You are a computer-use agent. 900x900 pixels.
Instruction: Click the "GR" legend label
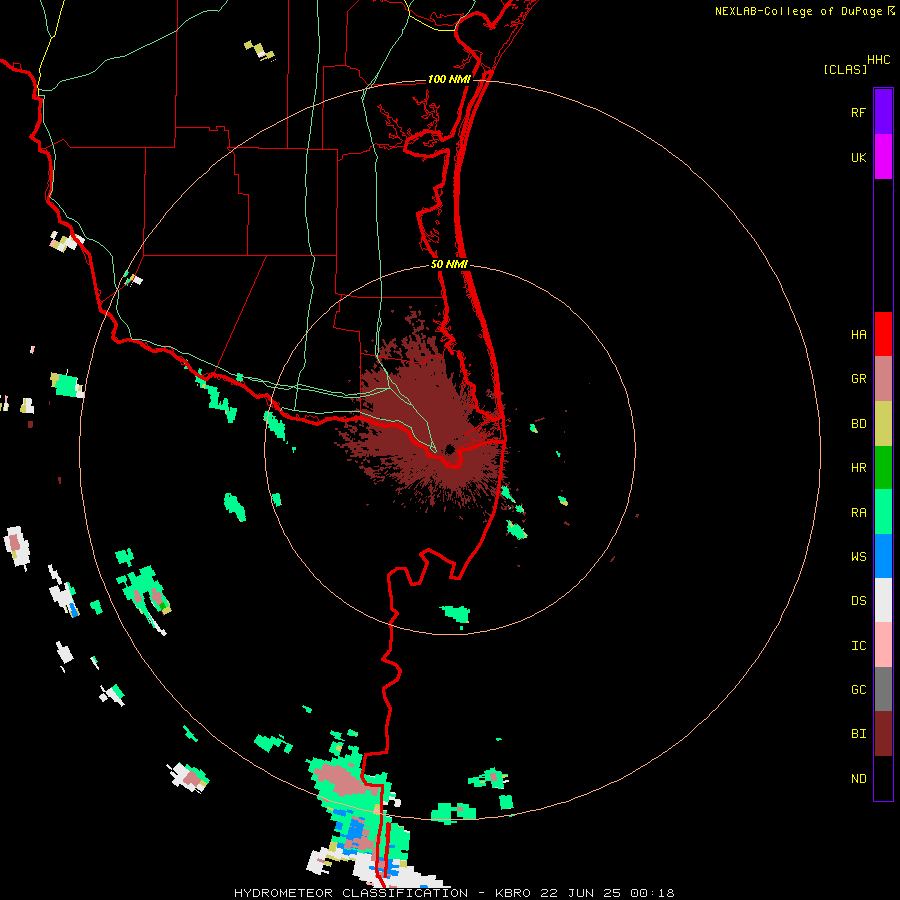pos(858,379)
